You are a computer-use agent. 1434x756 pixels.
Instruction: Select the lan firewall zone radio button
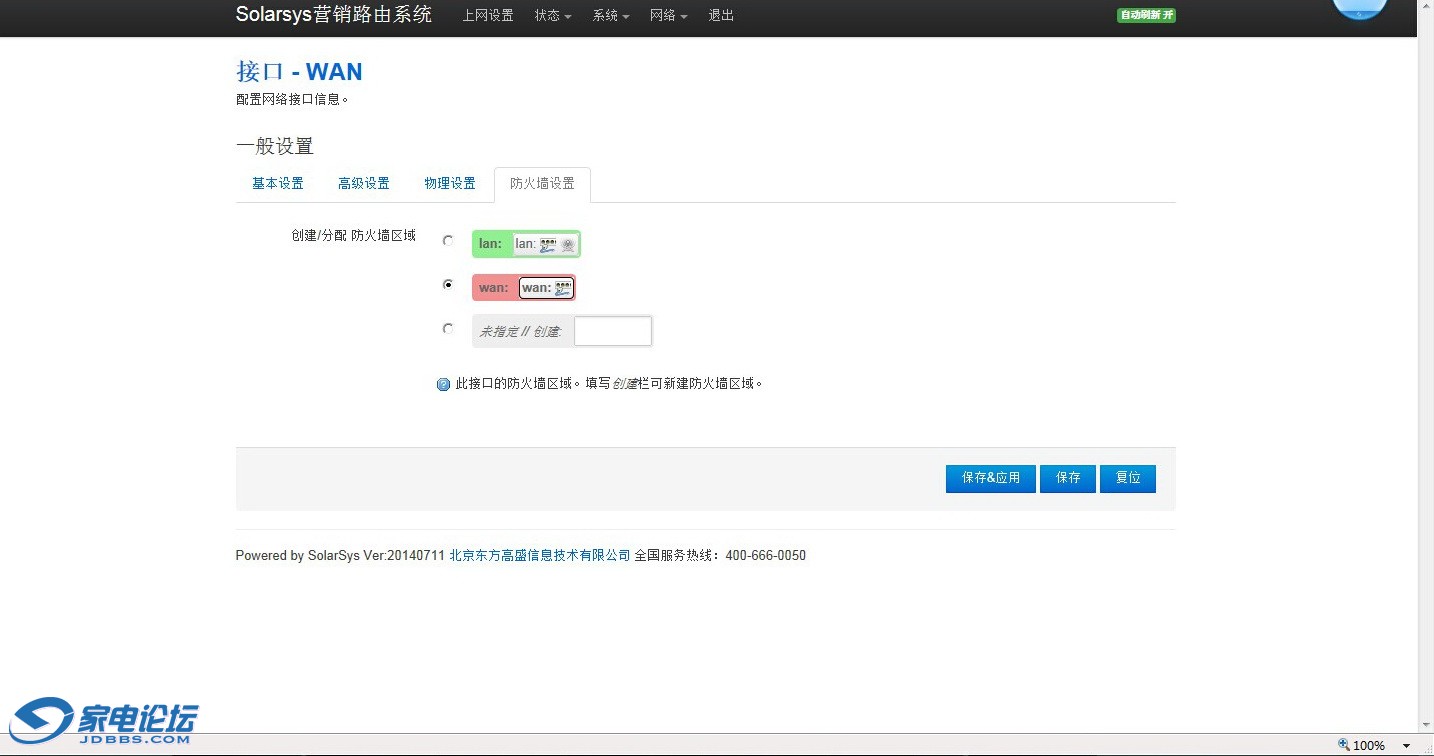pos(448,241)
